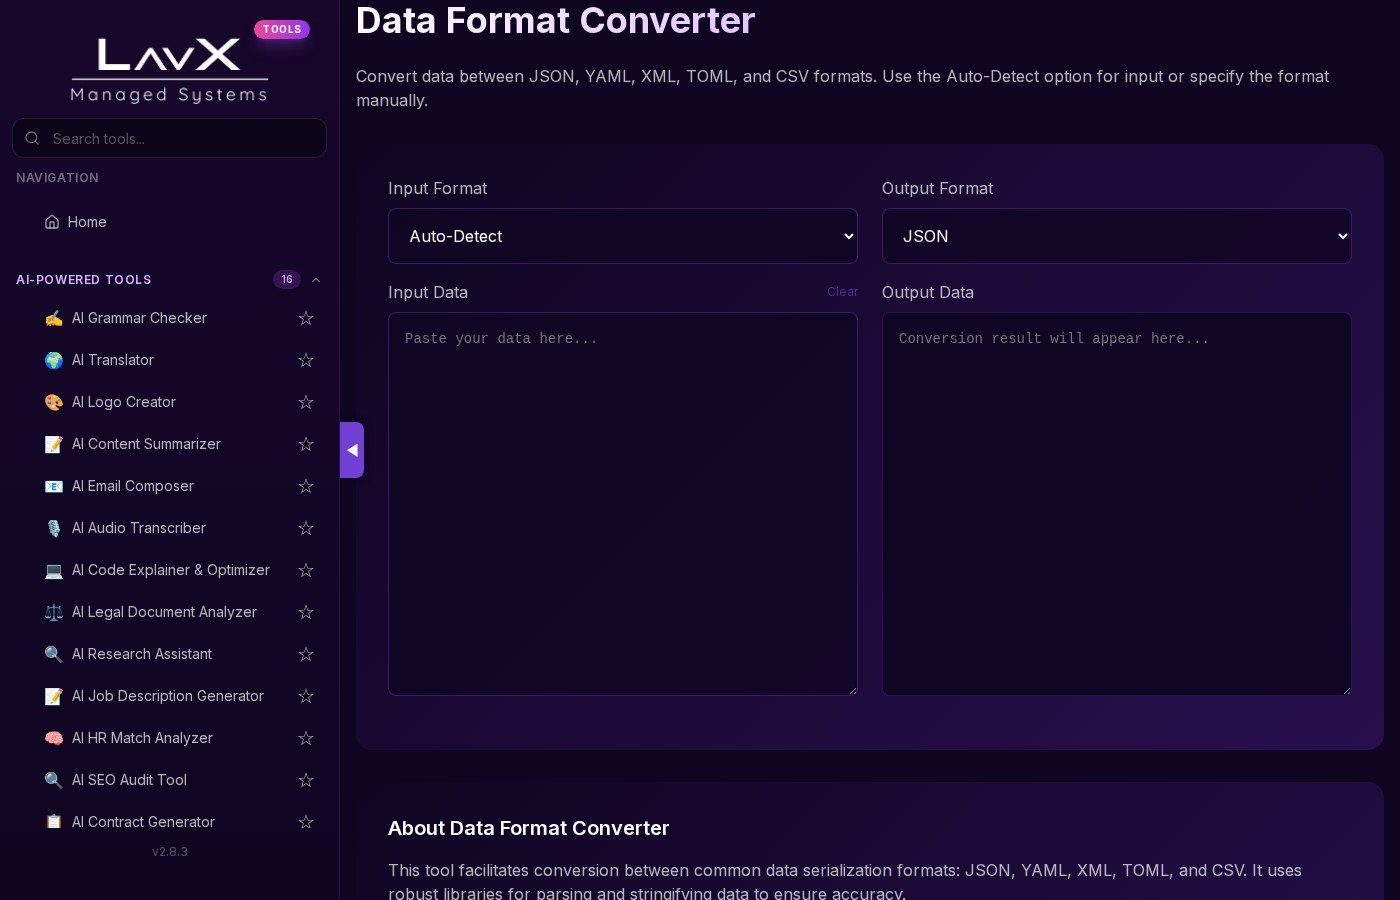Click the AI Audio Transcriber microphone icon
Viewport: 1400px width, 900px height.
click(54, 528)
